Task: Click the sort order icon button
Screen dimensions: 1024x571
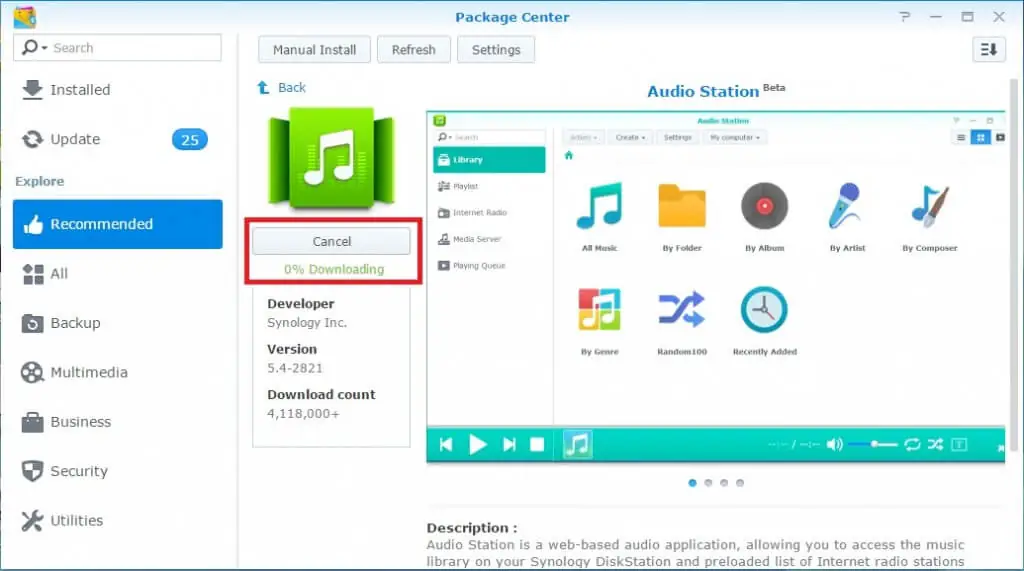Action: (989, 50)
